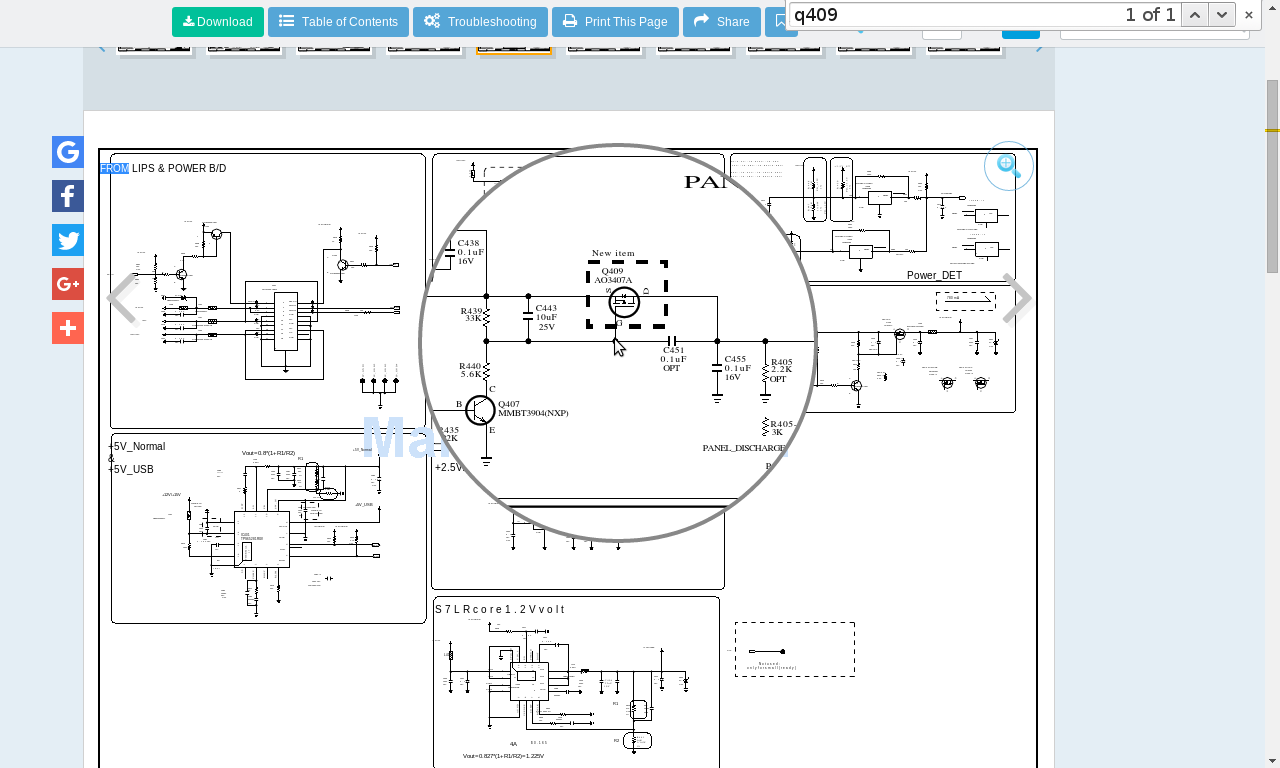This screenshot has height=768, width=1280.
Task: Click the 'New item' annotation text
Action: (613, 254)
